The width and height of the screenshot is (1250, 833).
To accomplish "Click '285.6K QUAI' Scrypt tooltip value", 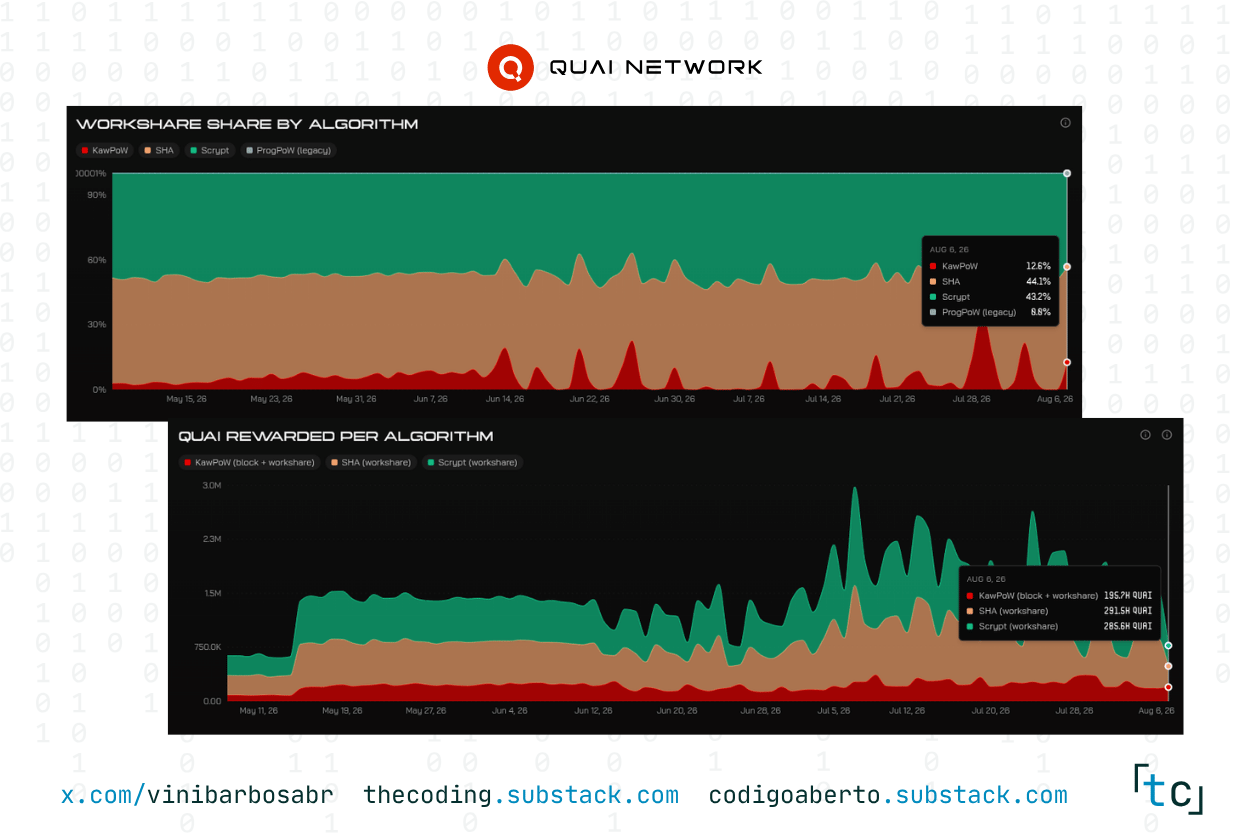I will tap(1128, 626).
